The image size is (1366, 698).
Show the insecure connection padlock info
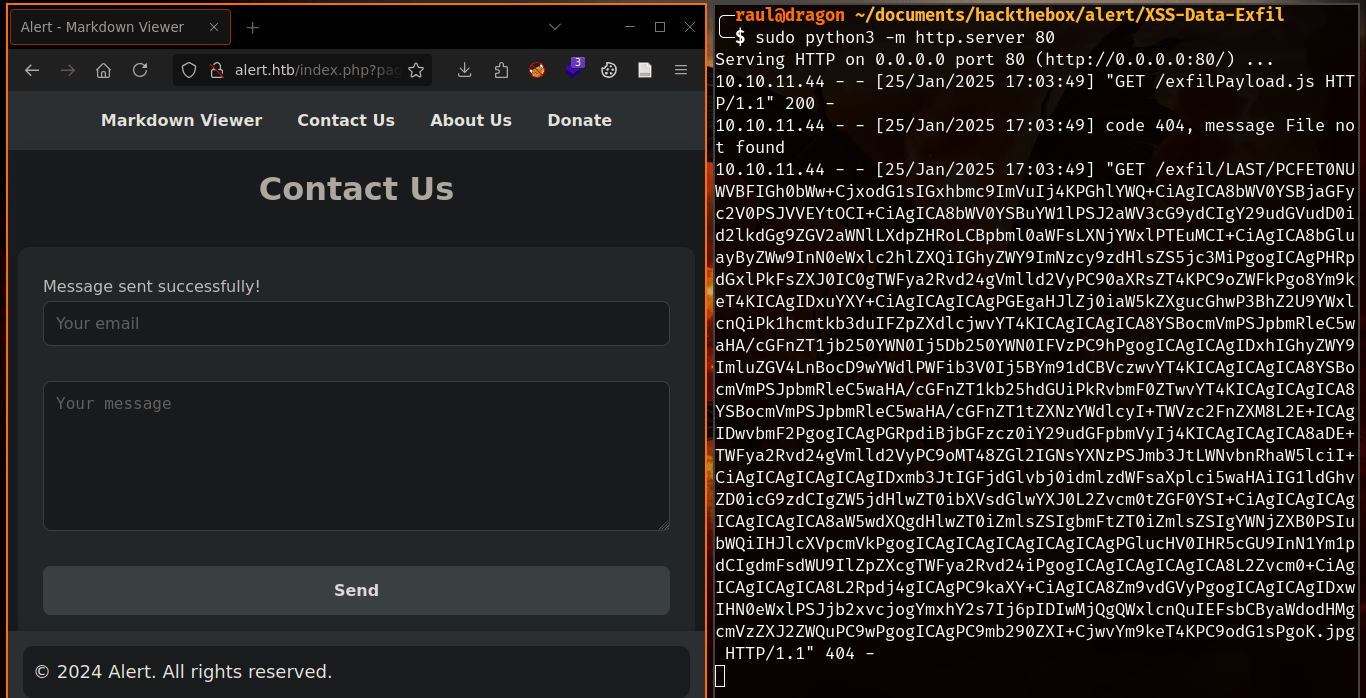pos(215,70)
